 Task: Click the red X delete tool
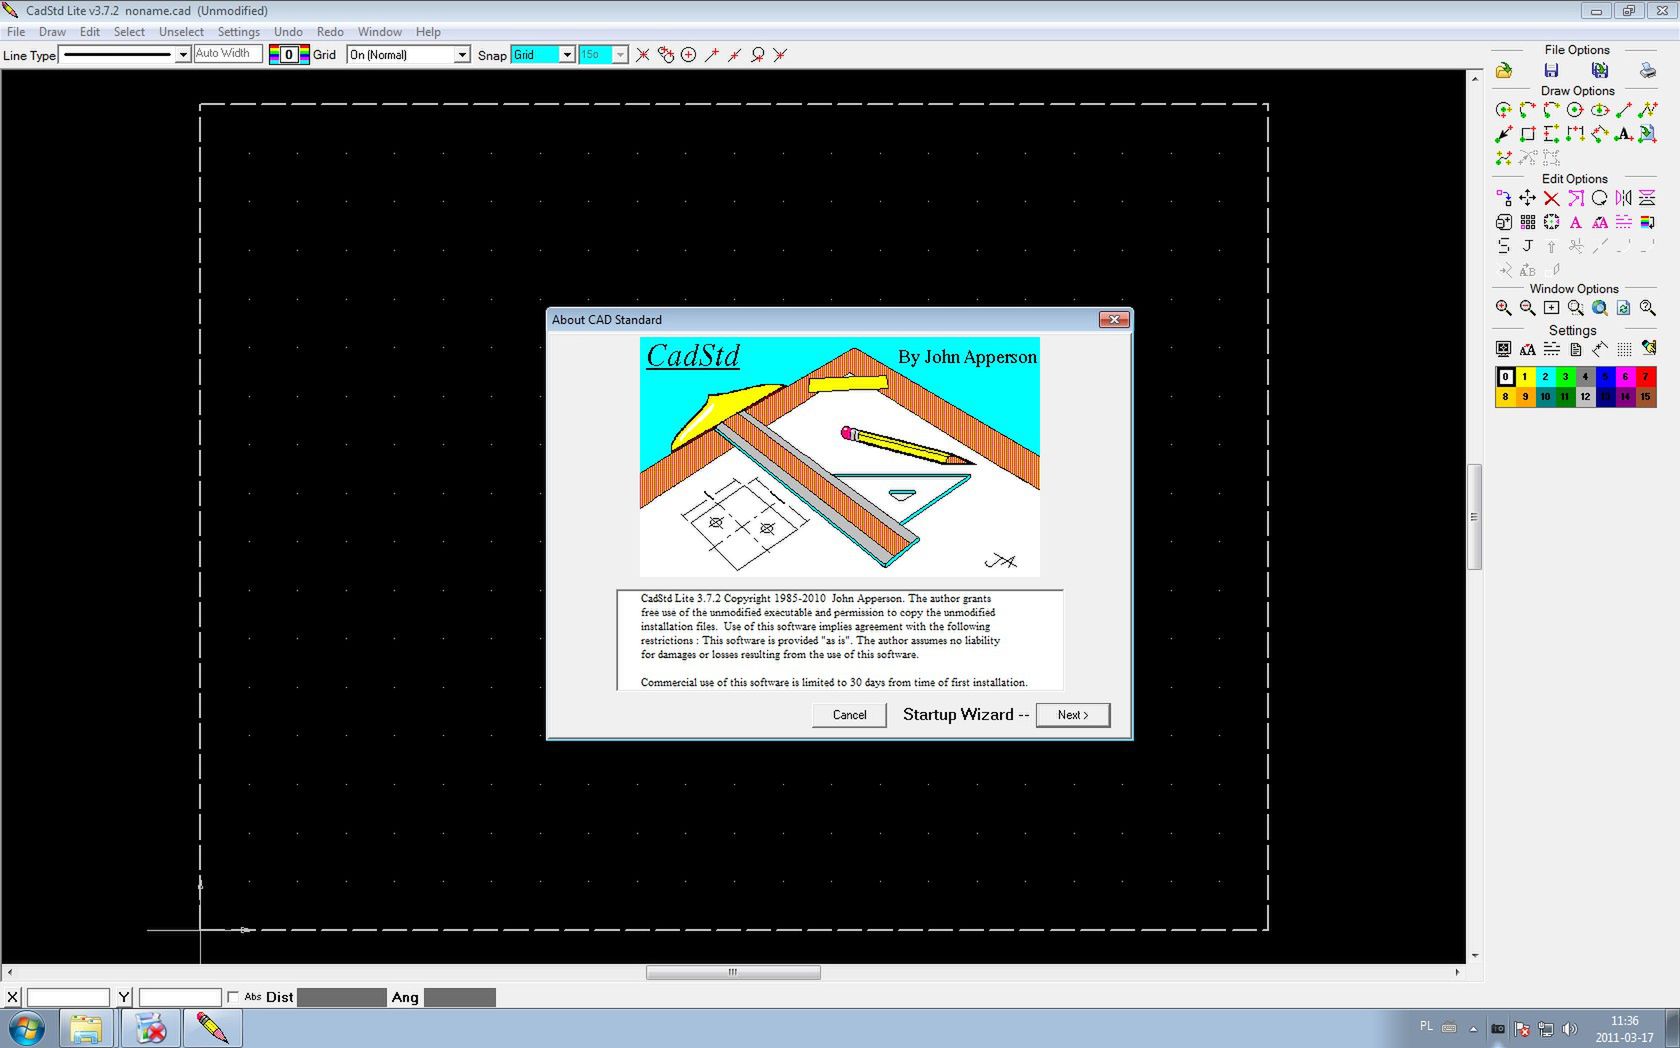click(1552, 197)
